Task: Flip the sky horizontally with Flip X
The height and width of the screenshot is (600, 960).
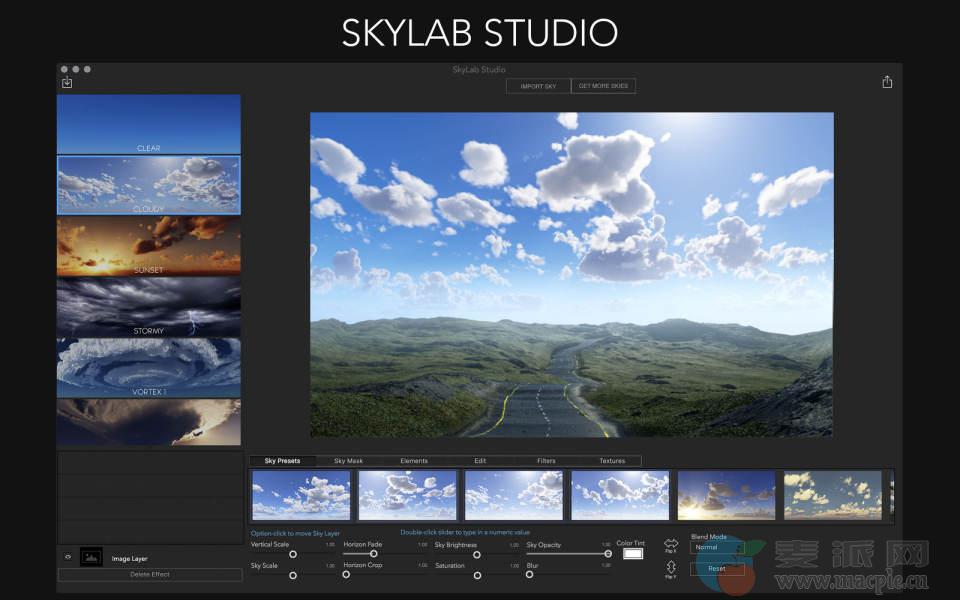Action: (x=671, y=544)
